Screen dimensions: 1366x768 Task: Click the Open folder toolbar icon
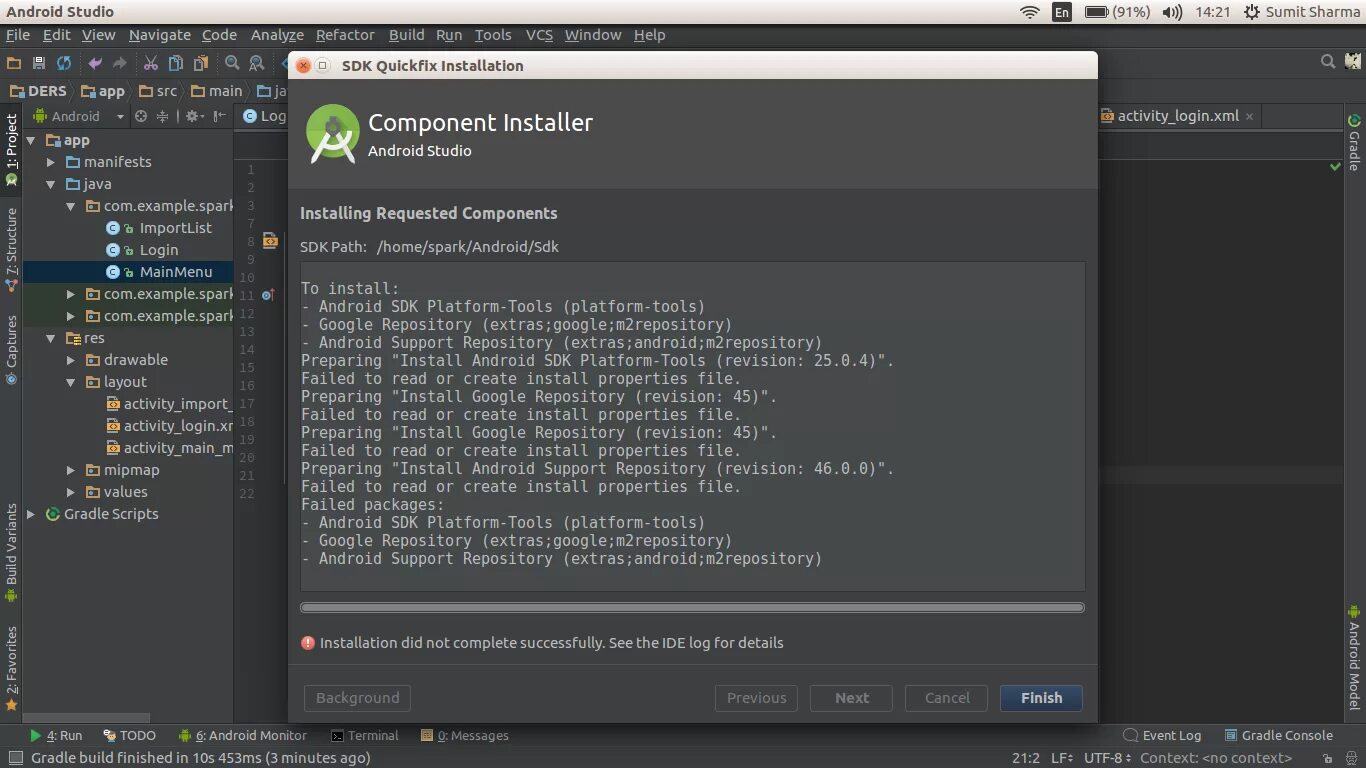click(x=14, y=63)
